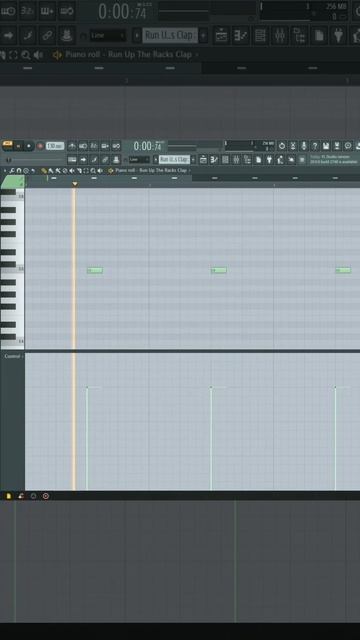
Task: Click the plugin picker plug icon in bright toolbar
Action: 269,160
